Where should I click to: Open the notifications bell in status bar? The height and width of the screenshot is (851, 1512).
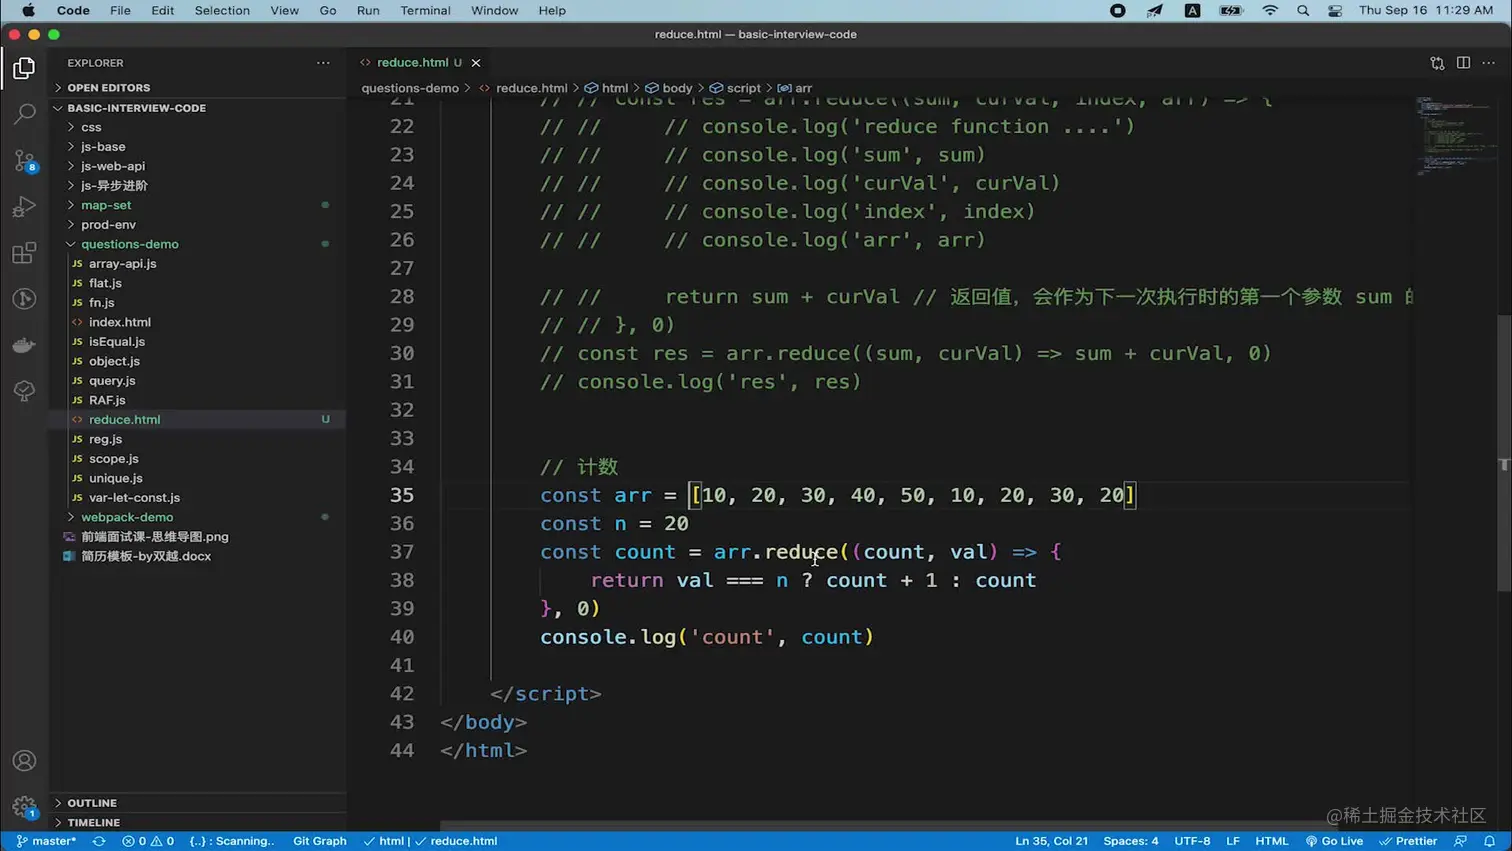tap(1489, 841)
